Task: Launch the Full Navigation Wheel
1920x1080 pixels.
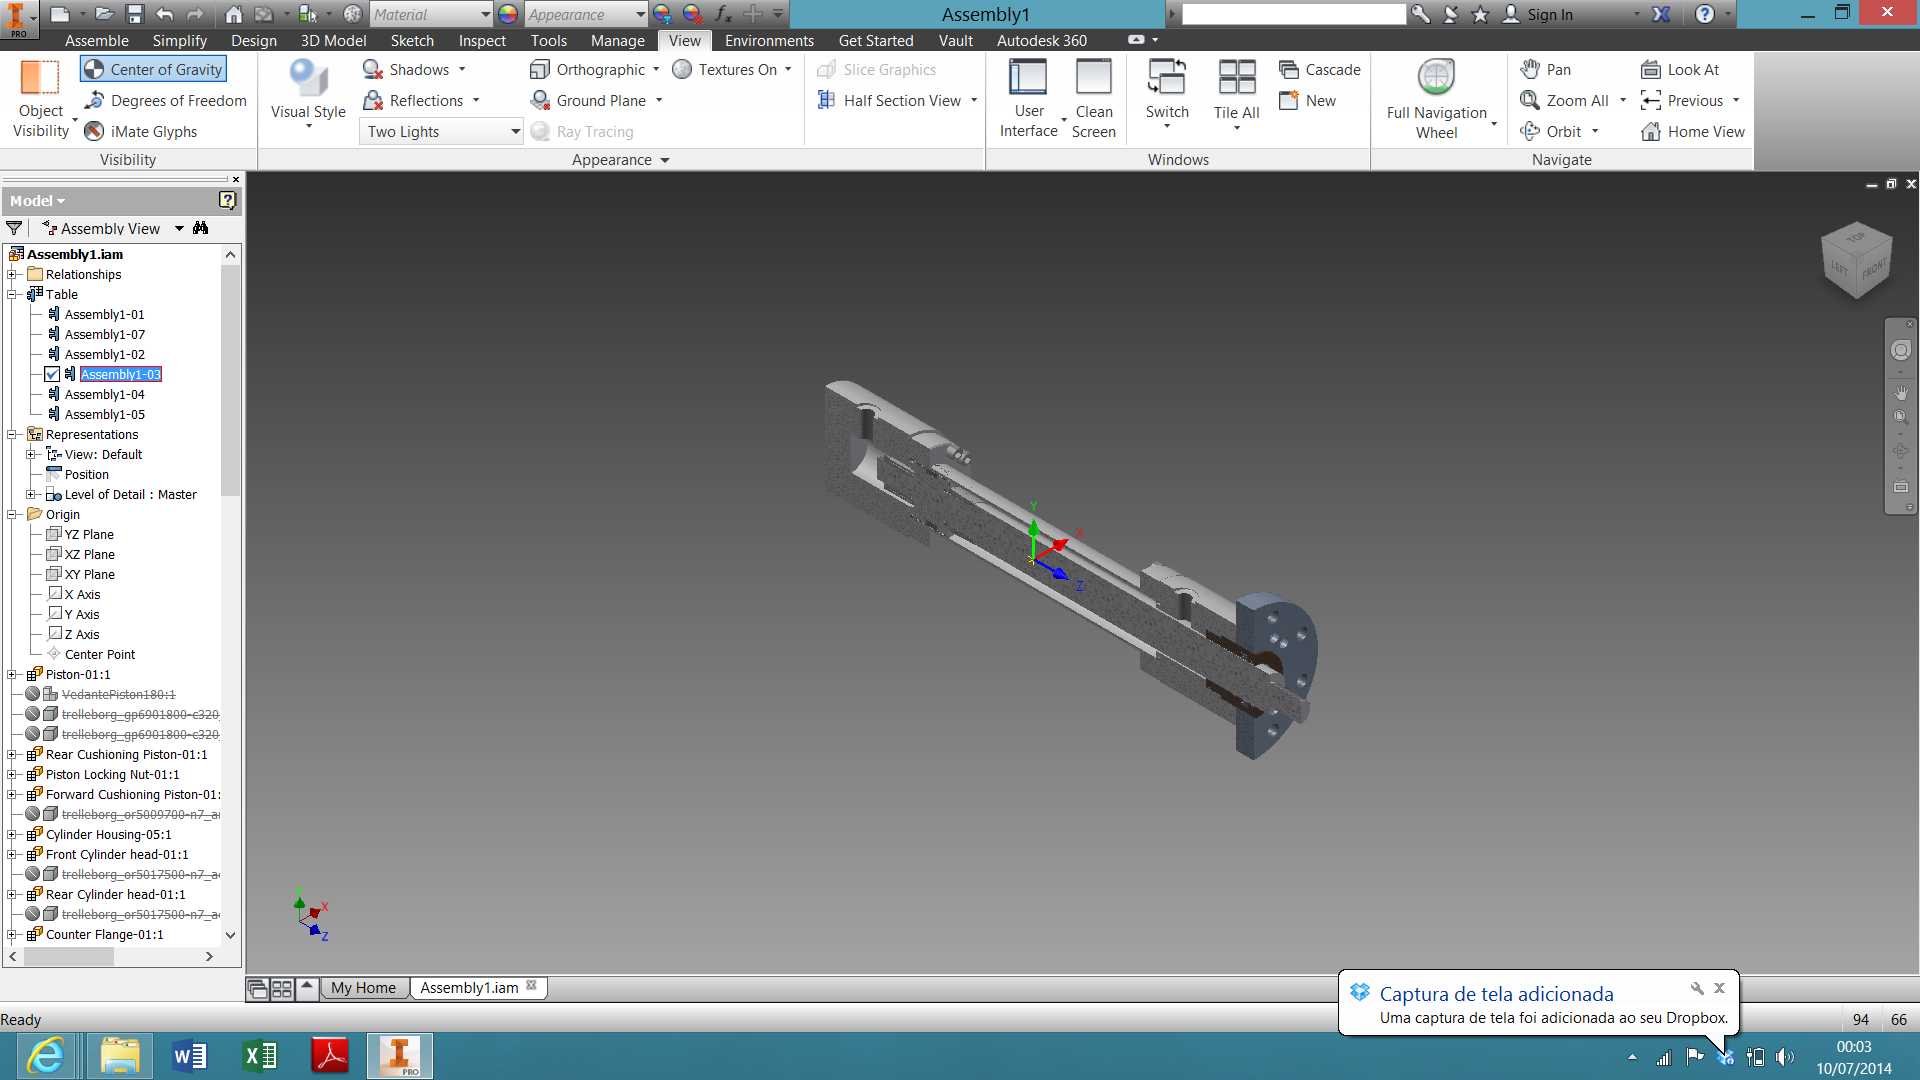Action: (1437, 98)
